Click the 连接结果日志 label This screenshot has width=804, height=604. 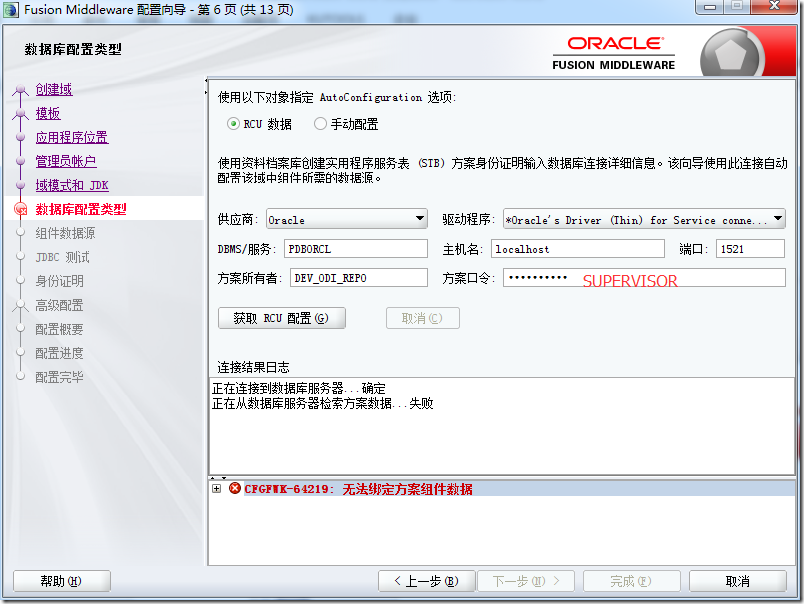click(253, 367)
